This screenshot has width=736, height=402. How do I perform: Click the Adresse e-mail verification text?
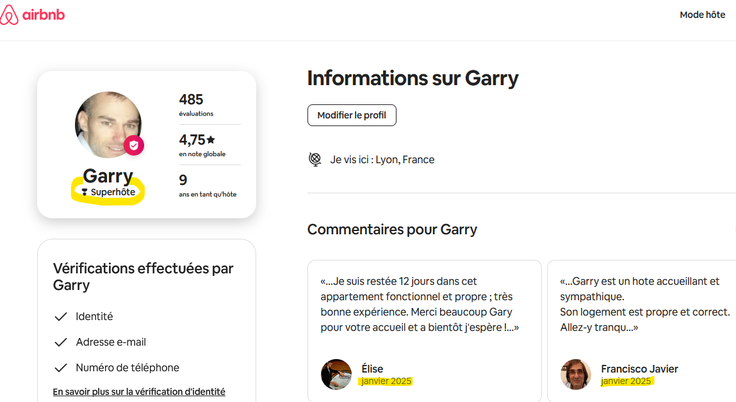pyautogui.click(x=111, y=342)
